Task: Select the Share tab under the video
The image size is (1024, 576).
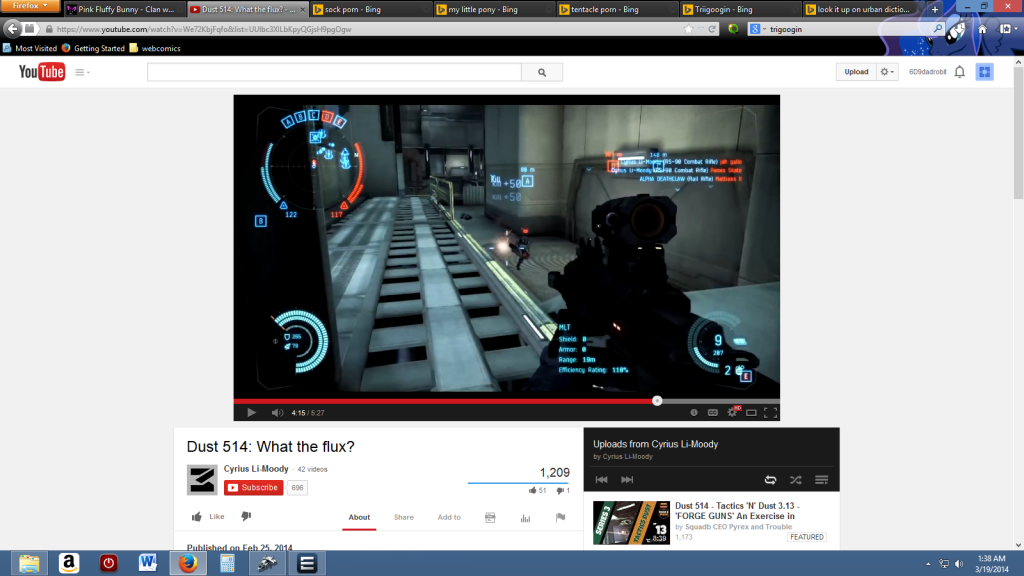Action: [404, 517]
